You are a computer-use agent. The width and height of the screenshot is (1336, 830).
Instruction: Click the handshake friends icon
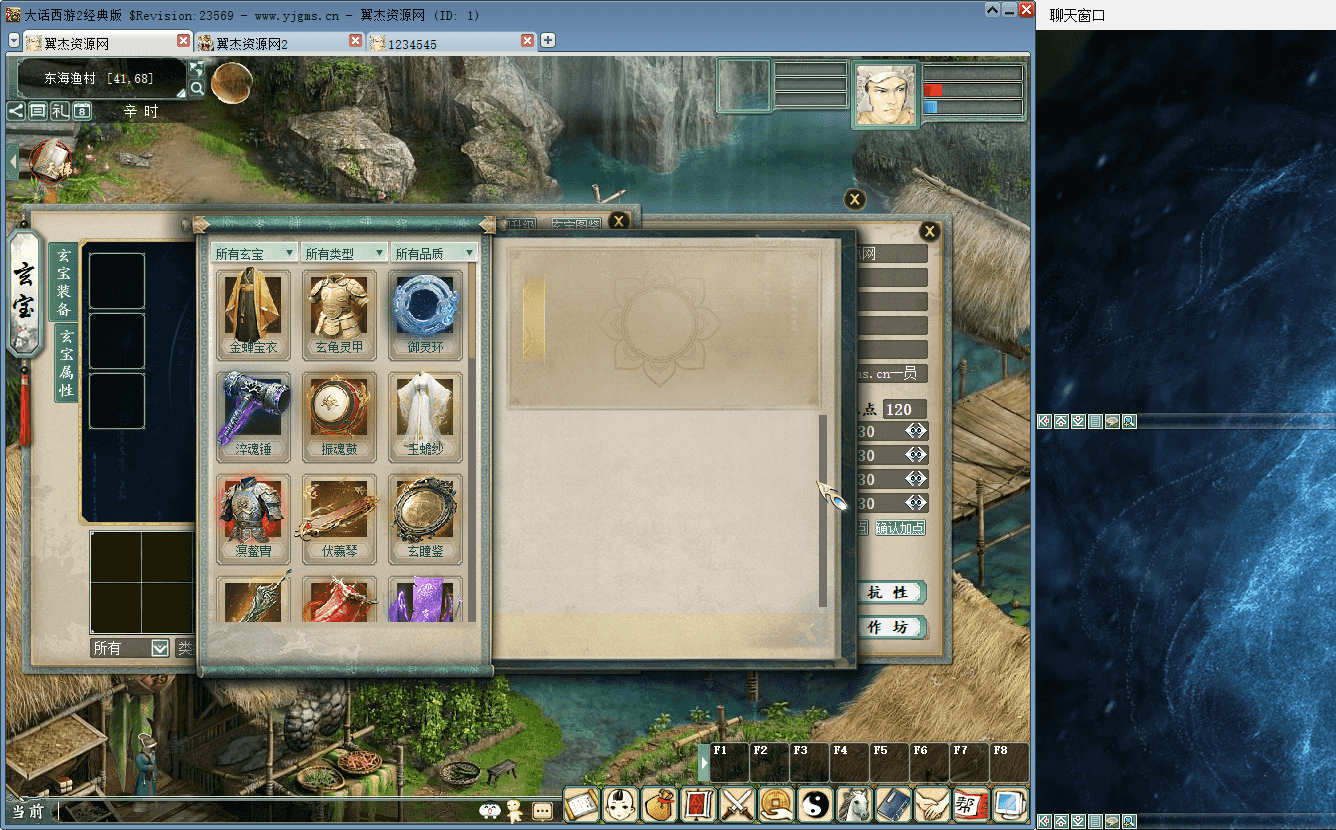[934, 804]
